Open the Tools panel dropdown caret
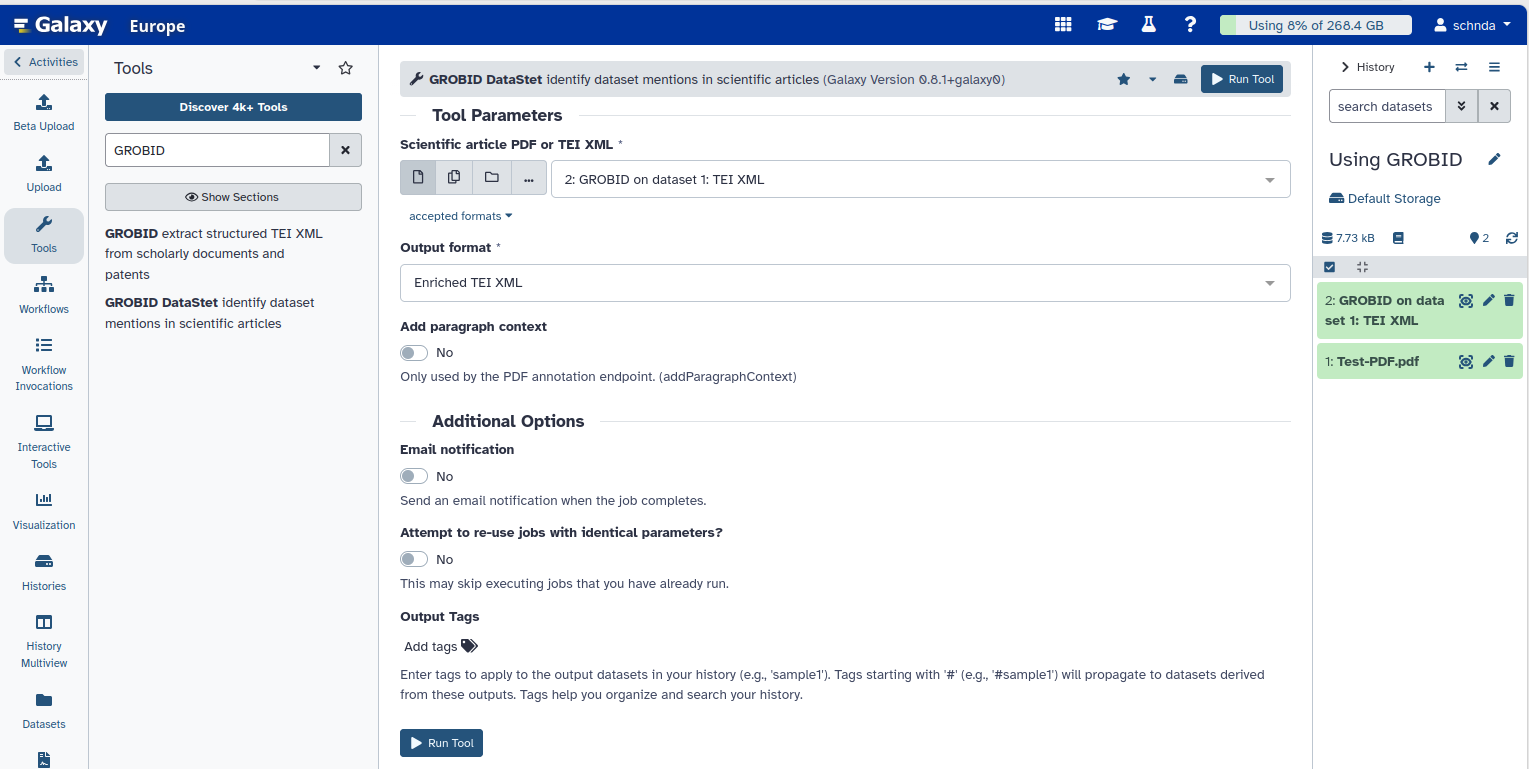Image resolution: width=1529 pixels, height=769 pixels. point(317,68)
